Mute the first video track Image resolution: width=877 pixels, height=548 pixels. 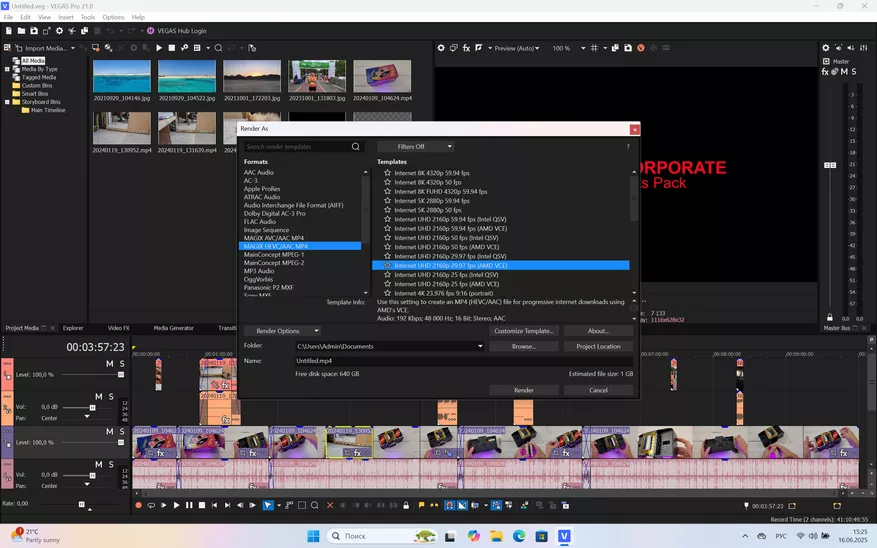[x=110, y=364]
